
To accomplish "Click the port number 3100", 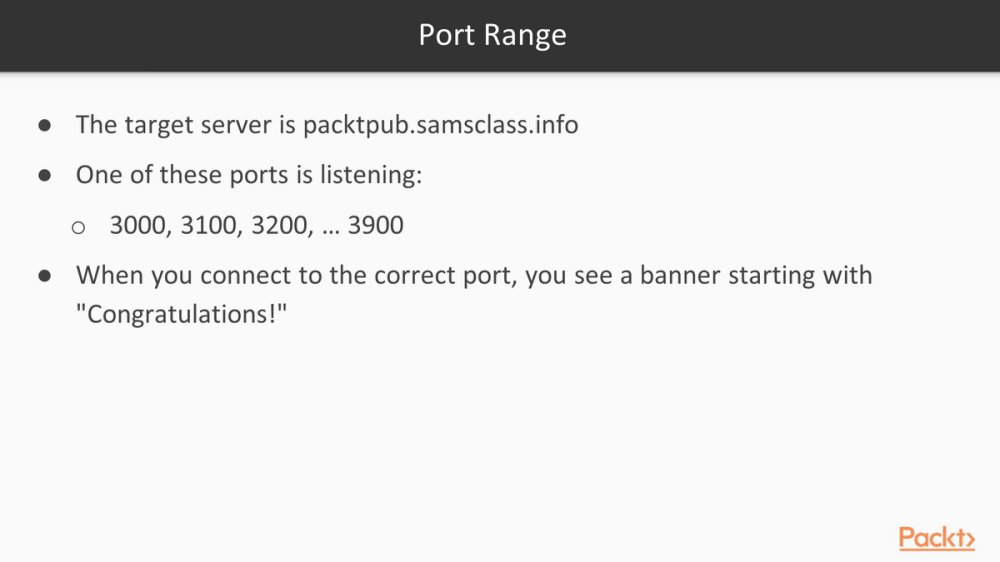I will tap(209, 225).
